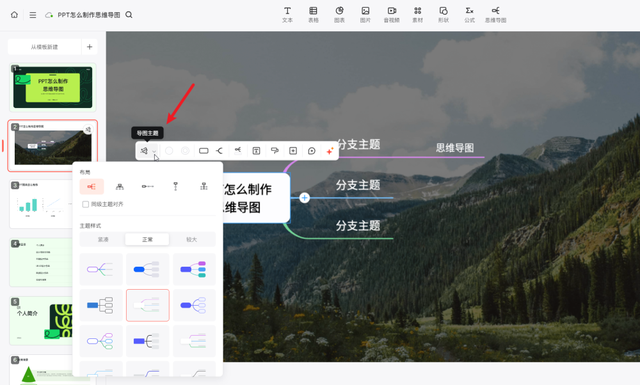The width and height of the screenshot is (640, 385).
Task: Click the home icon
Action: [x=14, y=15]
